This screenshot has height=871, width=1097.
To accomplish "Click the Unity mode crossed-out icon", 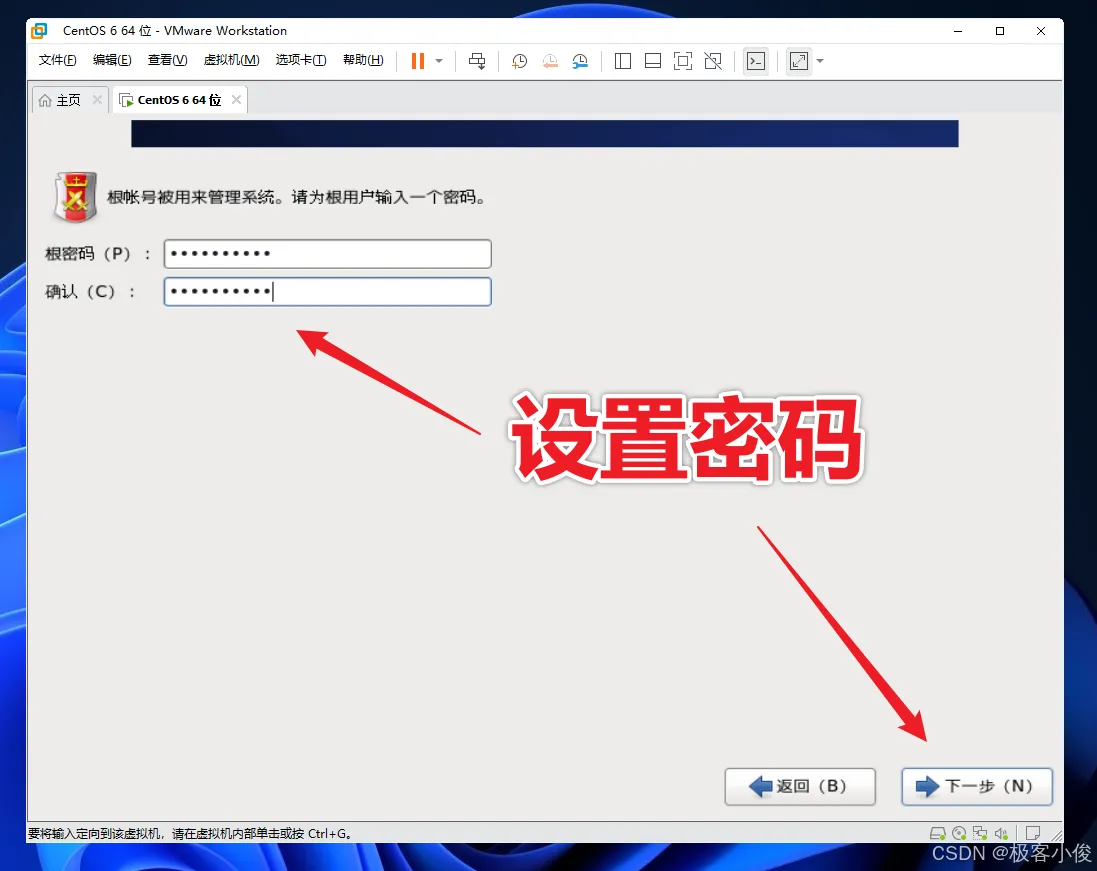I will coord(713,61).
